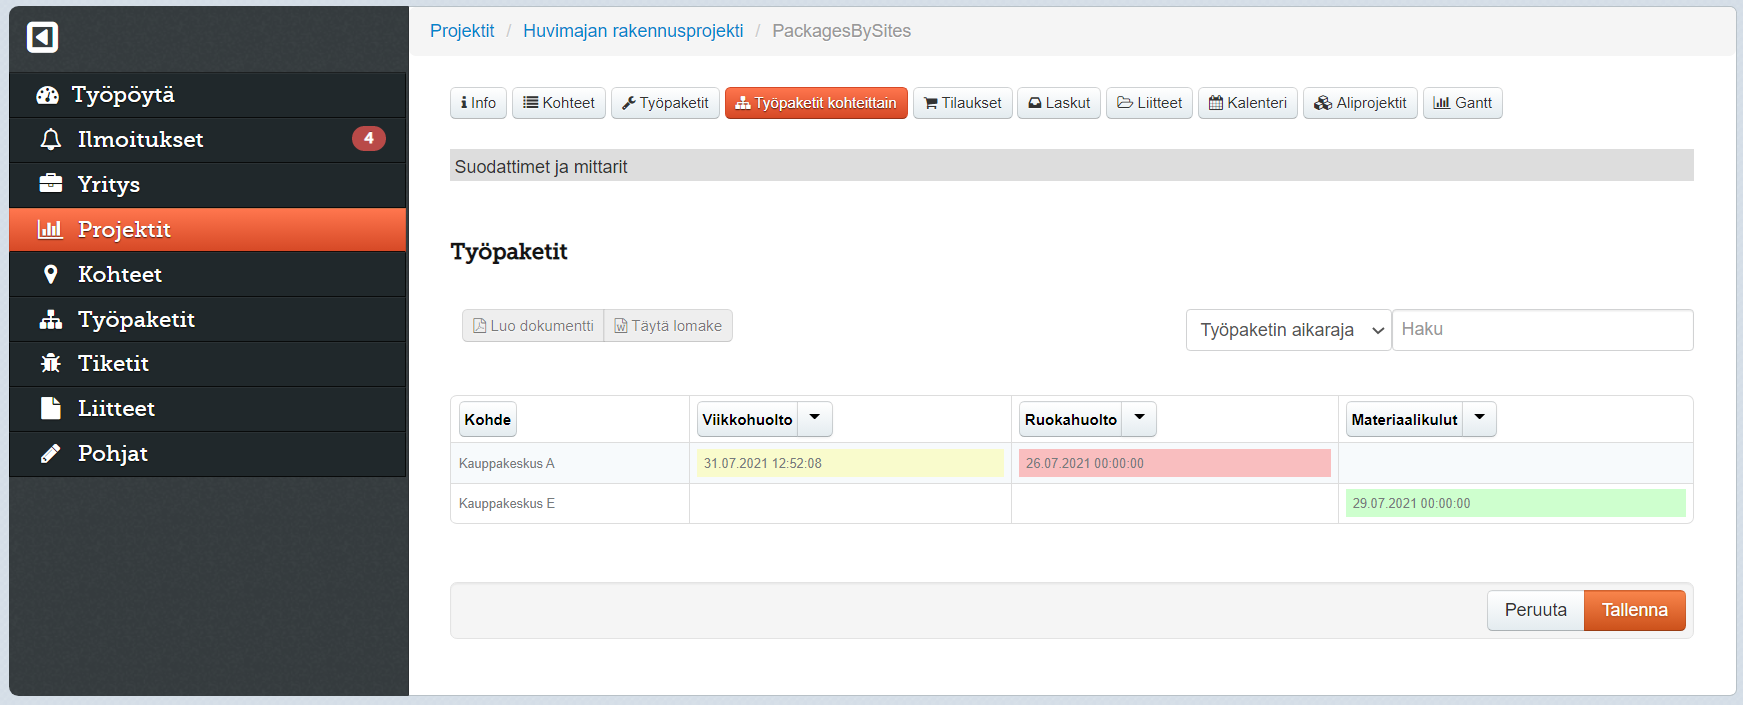
Task: Go to Projektit breadcrumb link
Action: click(x=462, y=31)
